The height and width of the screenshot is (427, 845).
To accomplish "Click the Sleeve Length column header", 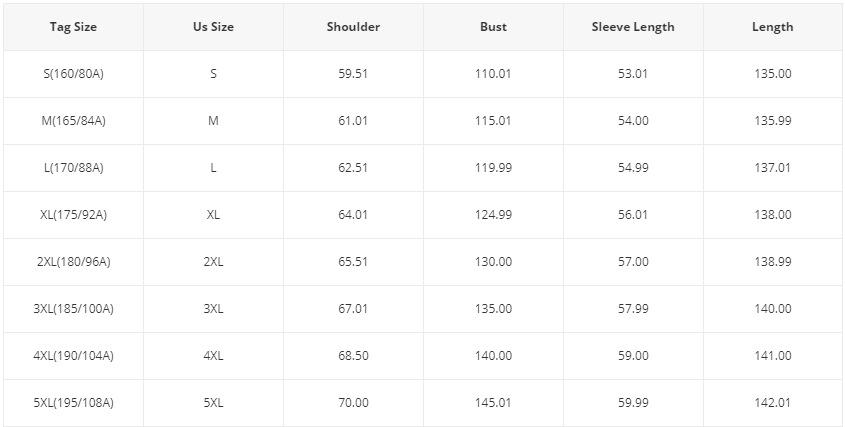I will click(633, 27).
